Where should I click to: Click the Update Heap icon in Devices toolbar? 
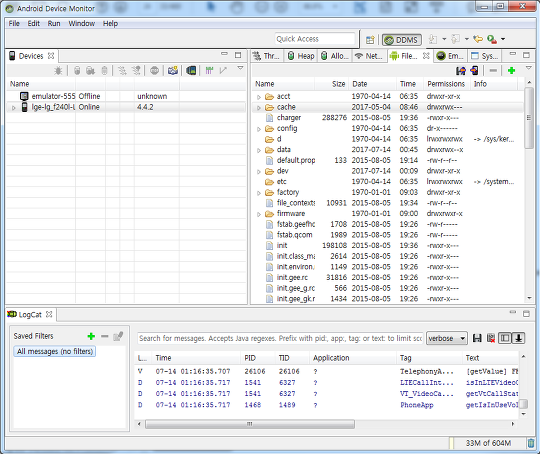click(77, 71)
